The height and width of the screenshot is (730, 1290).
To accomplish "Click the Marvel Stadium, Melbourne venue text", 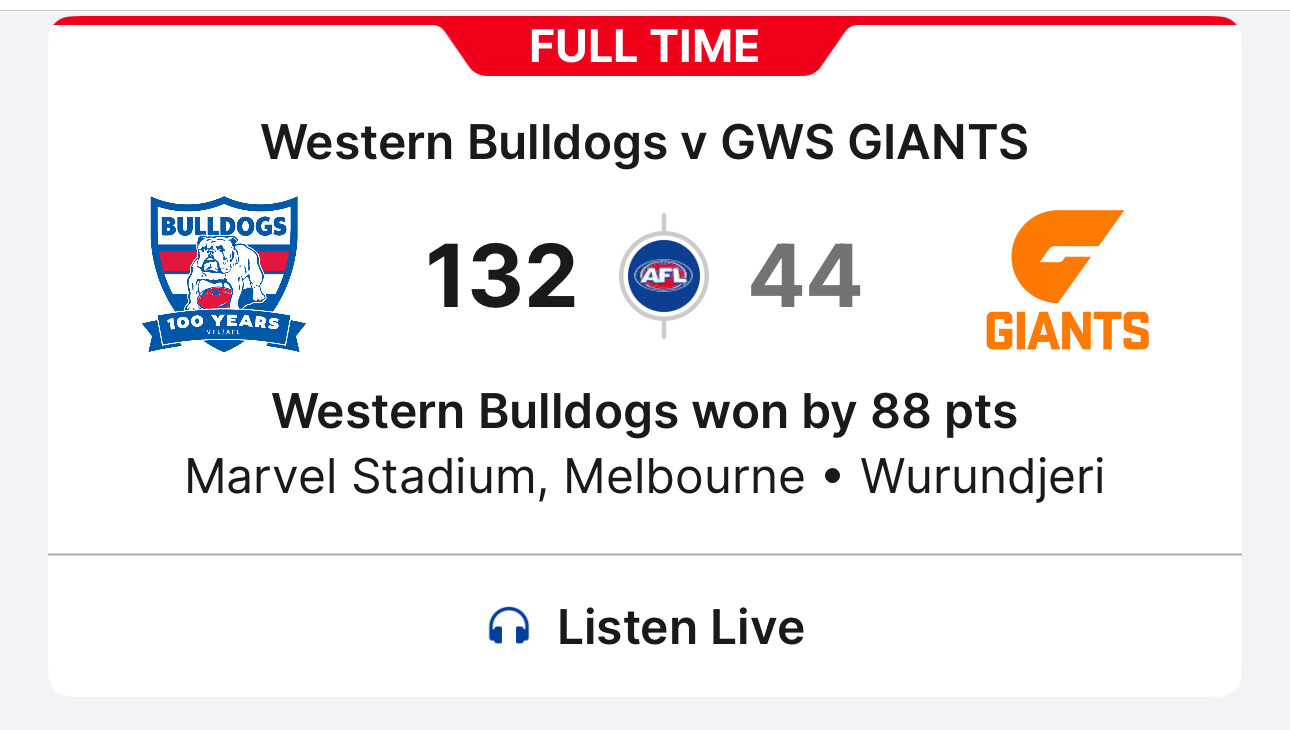I will [495, 478].
